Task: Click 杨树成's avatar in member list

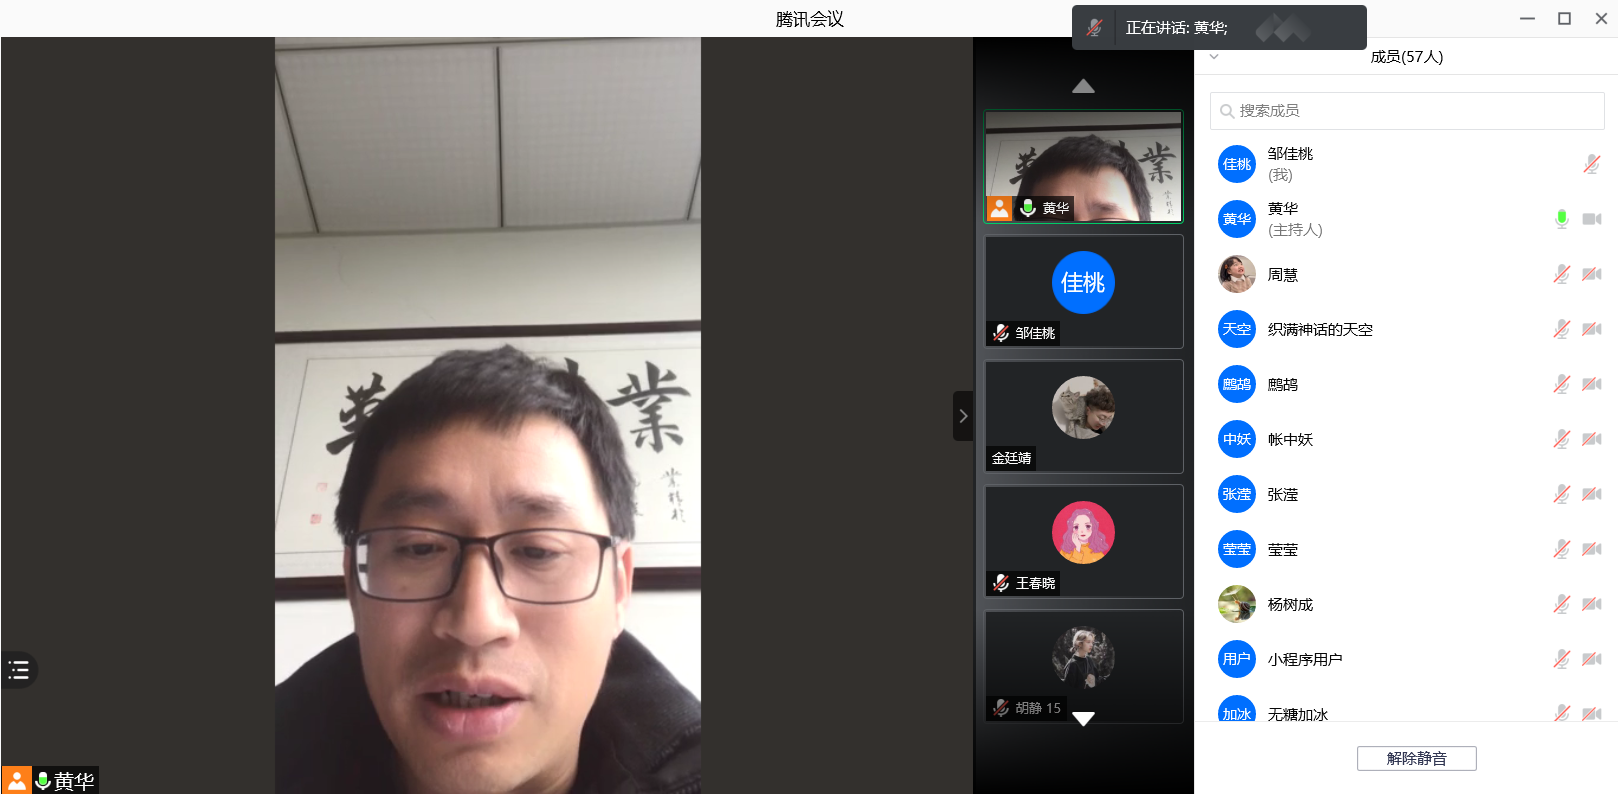Action: [1237, 604]
